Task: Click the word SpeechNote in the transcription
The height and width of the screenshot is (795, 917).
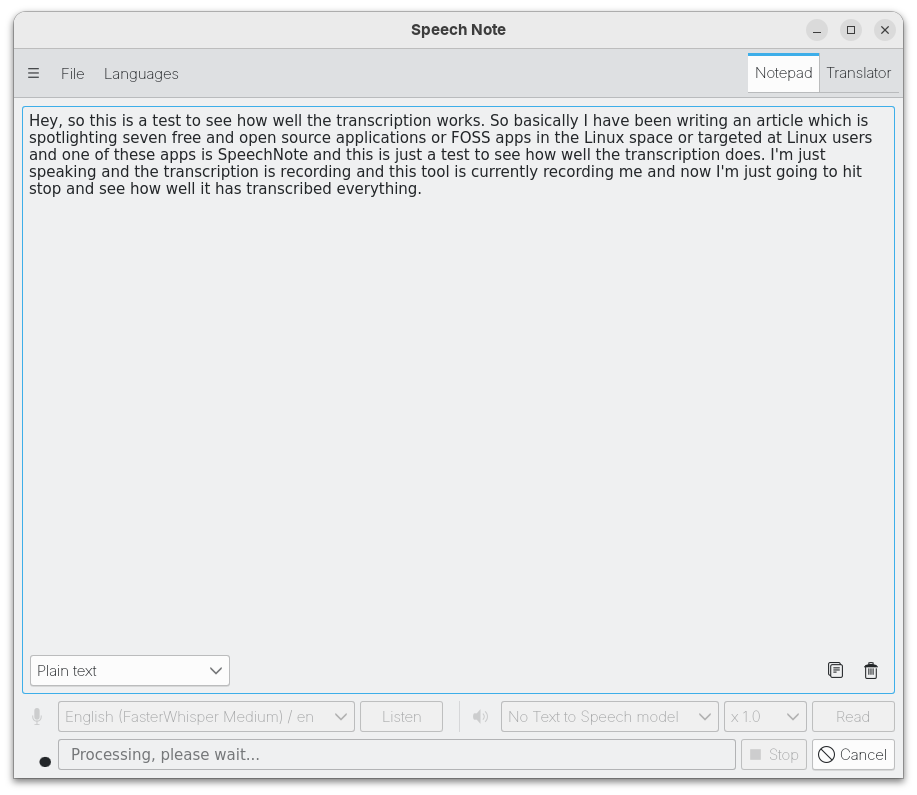Action: 263,155
